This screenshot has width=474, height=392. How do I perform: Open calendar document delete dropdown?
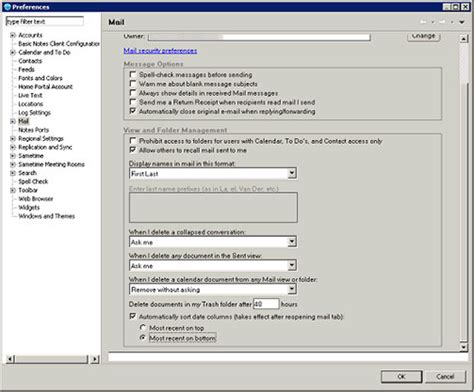pyautogui.click(x=292, y=289)
